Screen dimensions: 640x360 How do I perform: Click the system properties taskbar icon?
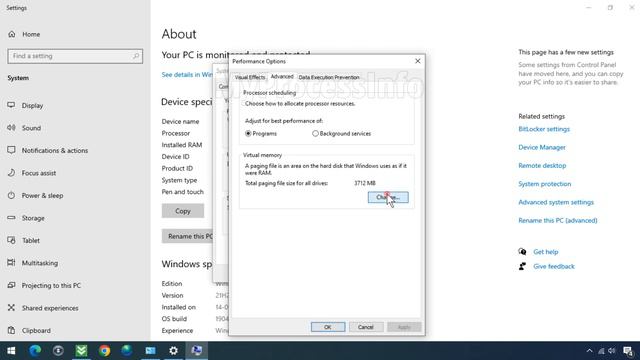click(x=197, y=351)
